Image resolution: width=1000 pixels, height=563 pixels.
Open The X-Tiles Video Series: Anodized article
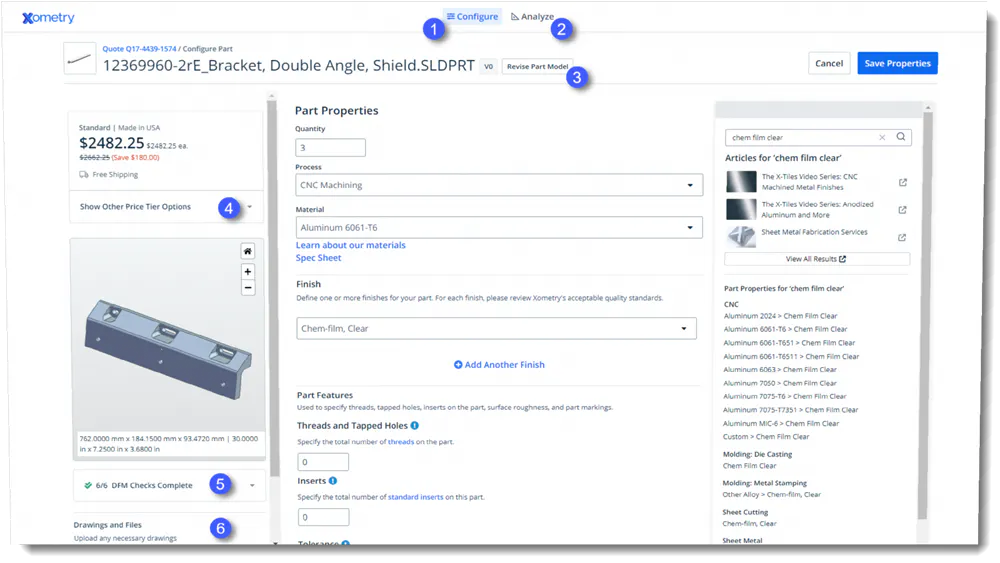(x=817, y=209)
